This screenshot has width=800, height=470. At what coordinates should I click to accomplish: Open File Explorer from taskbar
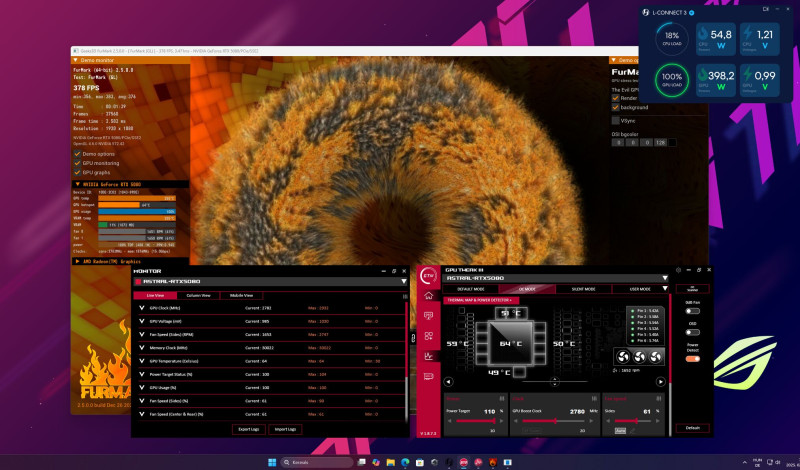(390, 462)
